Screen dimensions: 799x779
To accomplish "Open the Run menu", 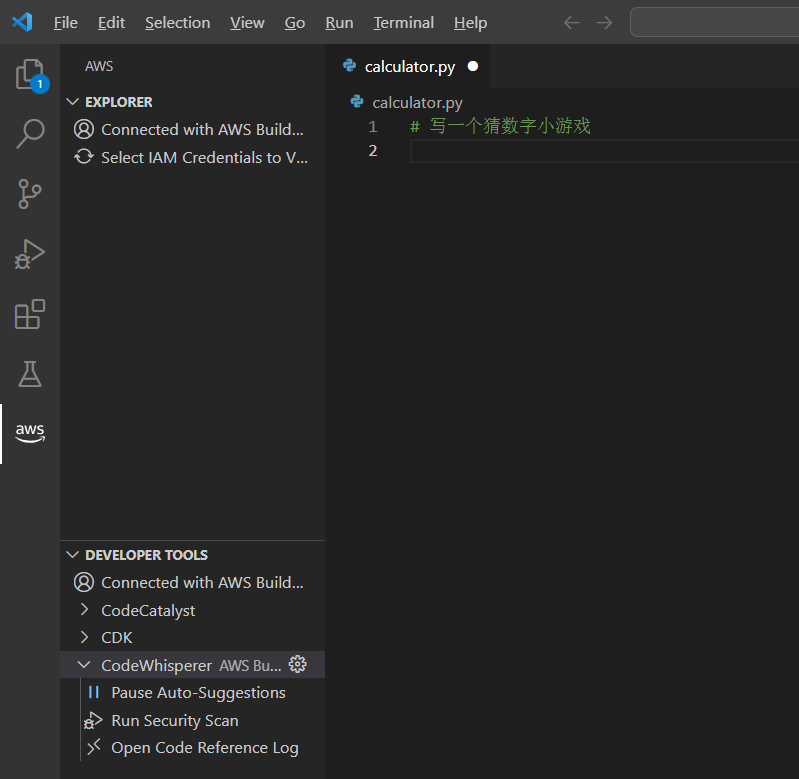I will coord(339,22).
